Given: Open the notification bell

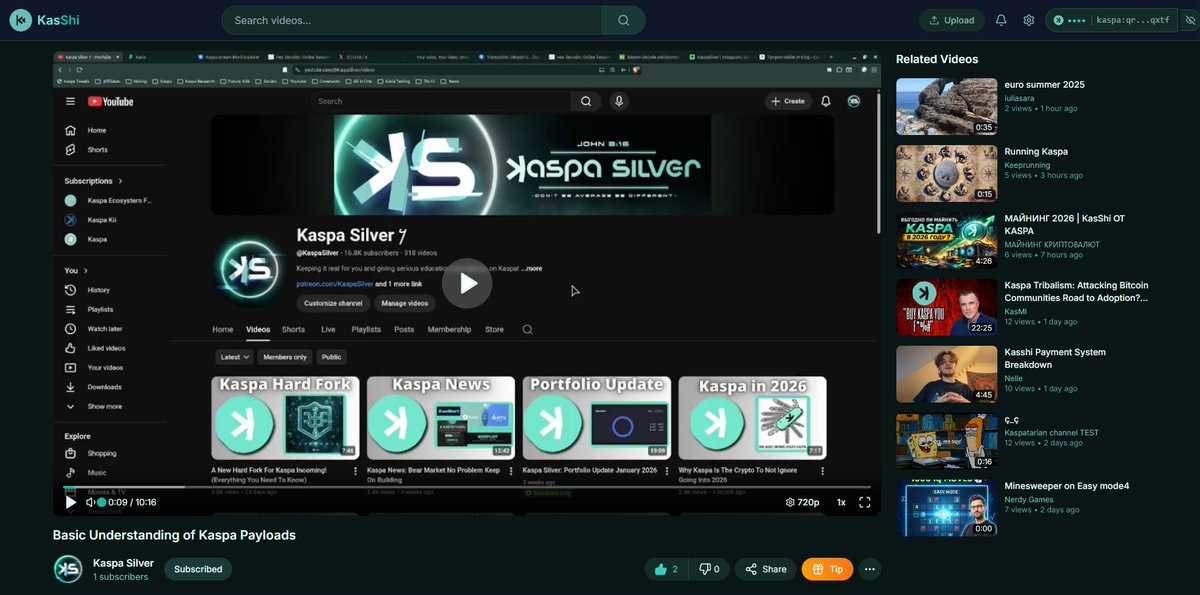Looking at the screenshot, I should [999, 19].
